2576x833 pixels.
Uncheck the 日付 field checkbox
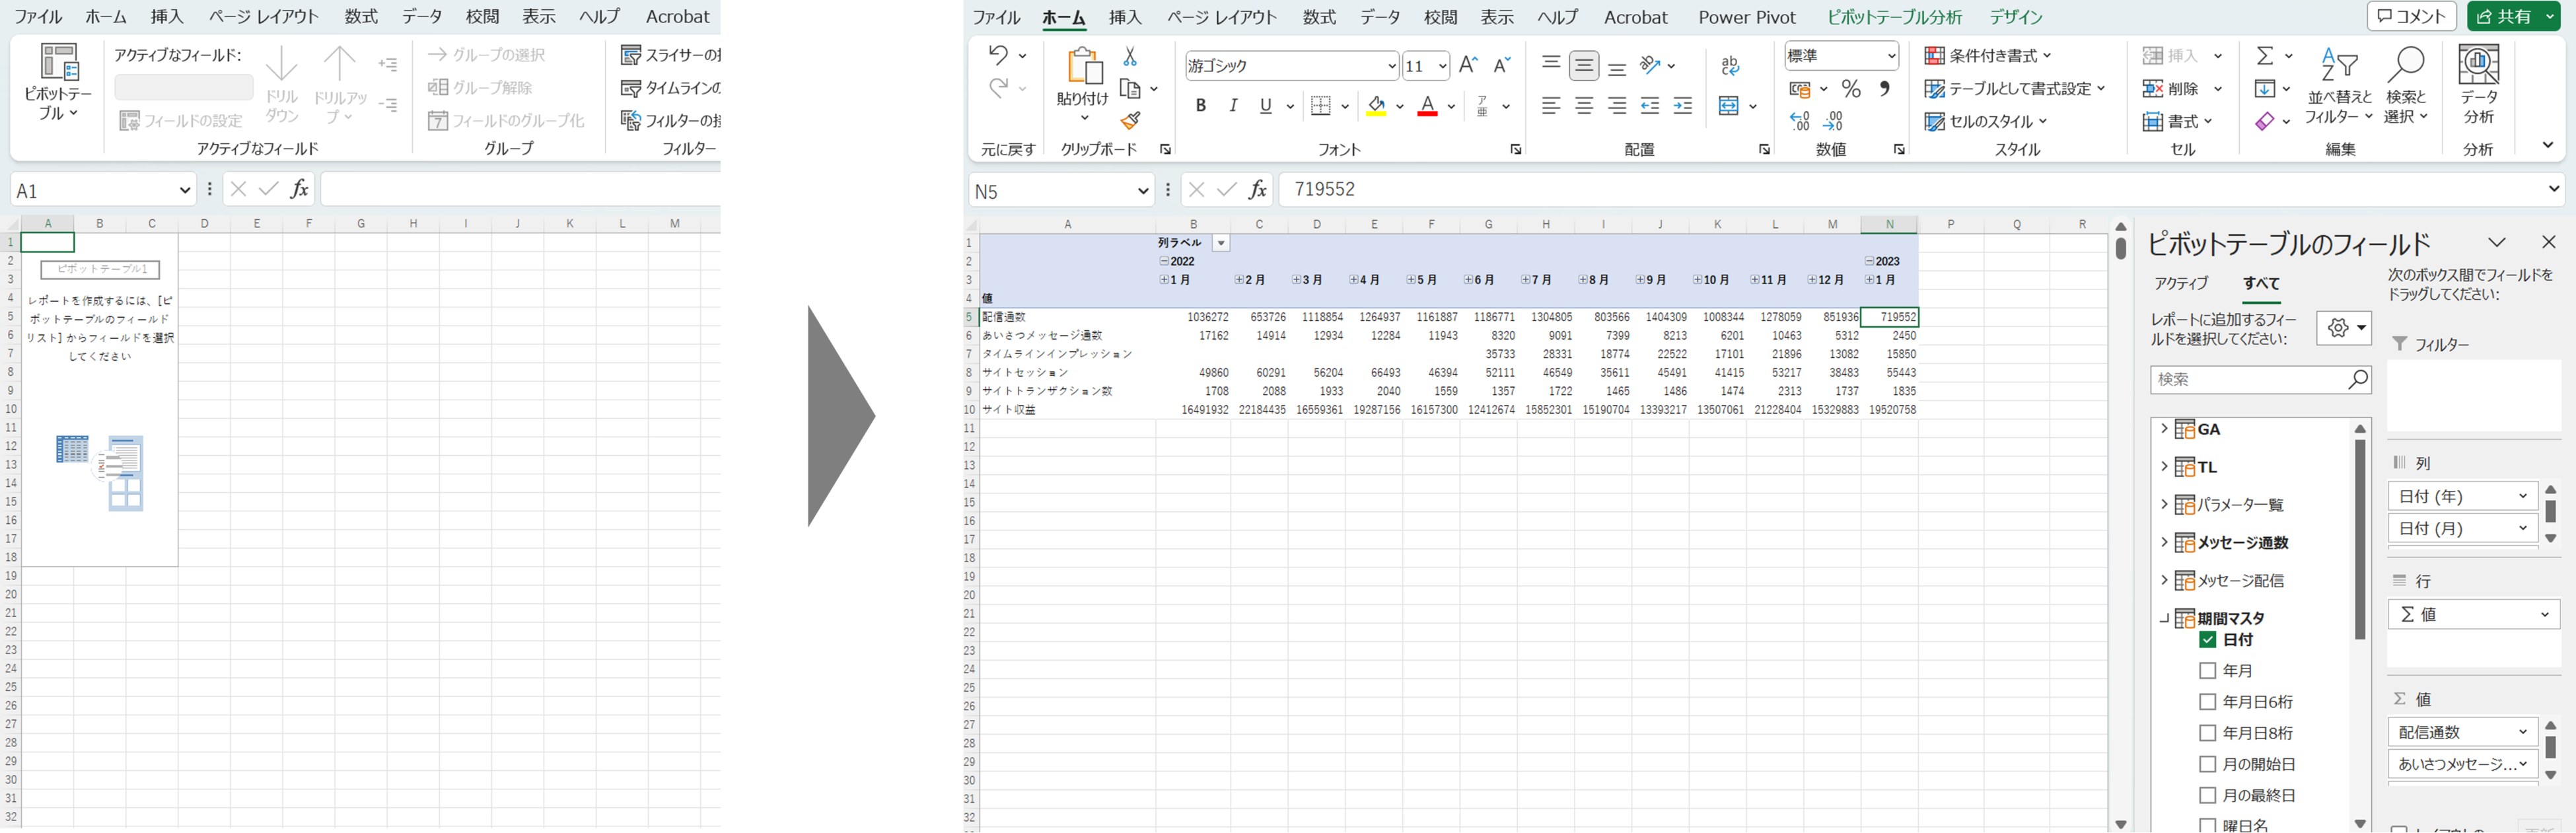[2208, 640]
